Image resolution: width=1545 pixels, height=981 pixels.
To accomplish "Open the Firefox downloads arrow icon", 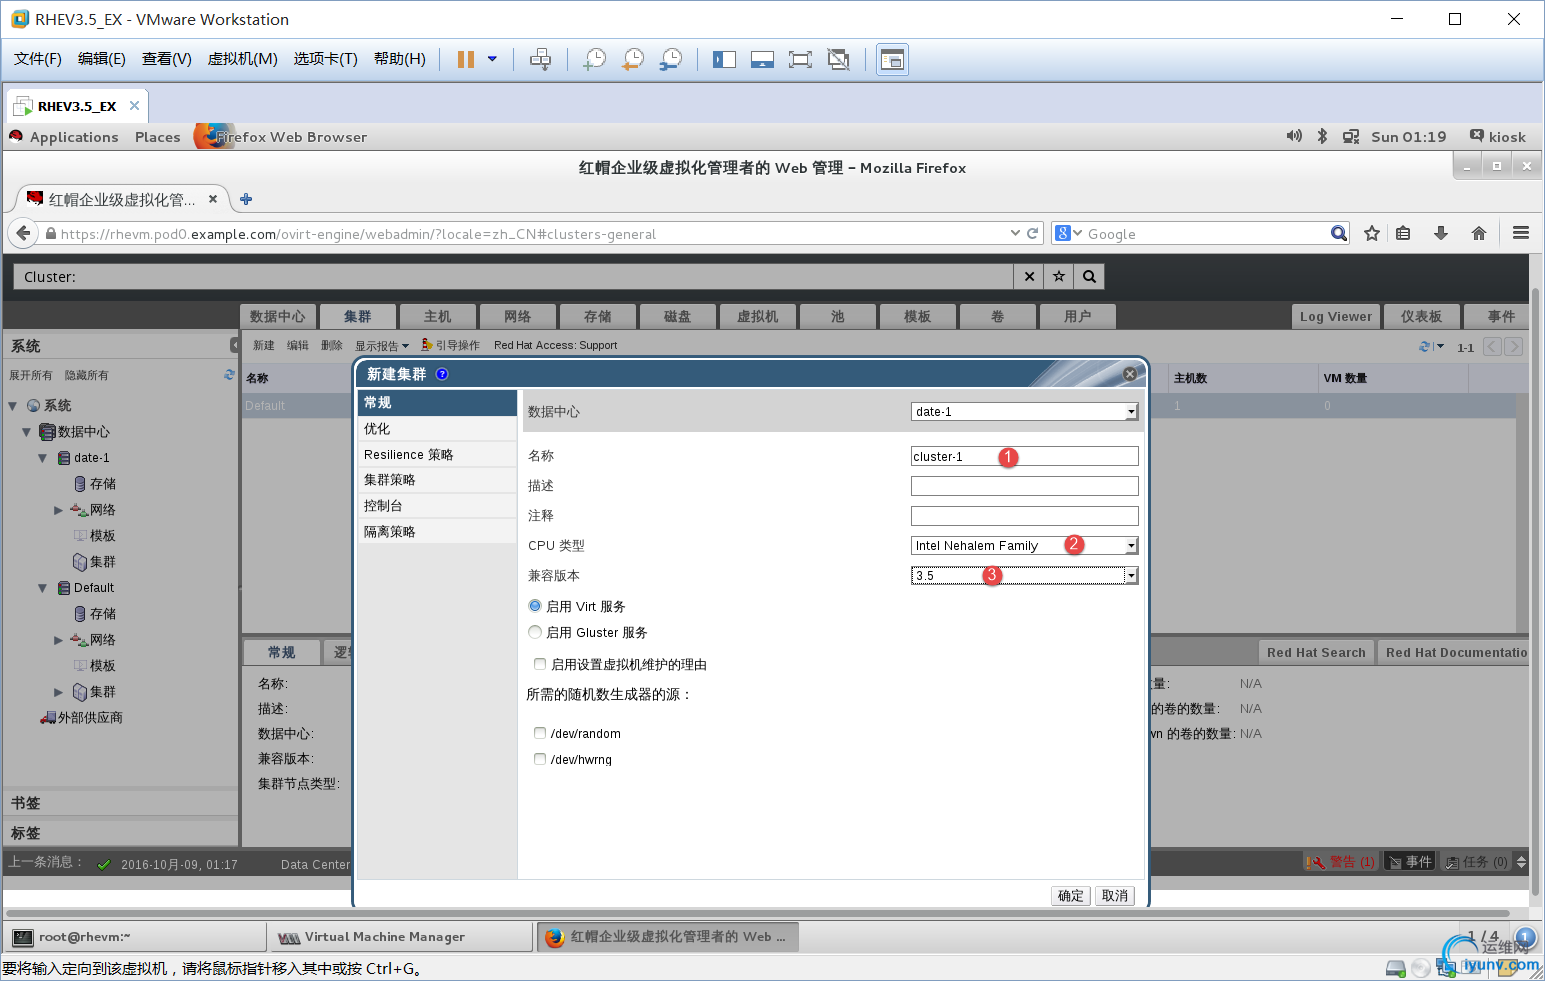I will 1441,233.
